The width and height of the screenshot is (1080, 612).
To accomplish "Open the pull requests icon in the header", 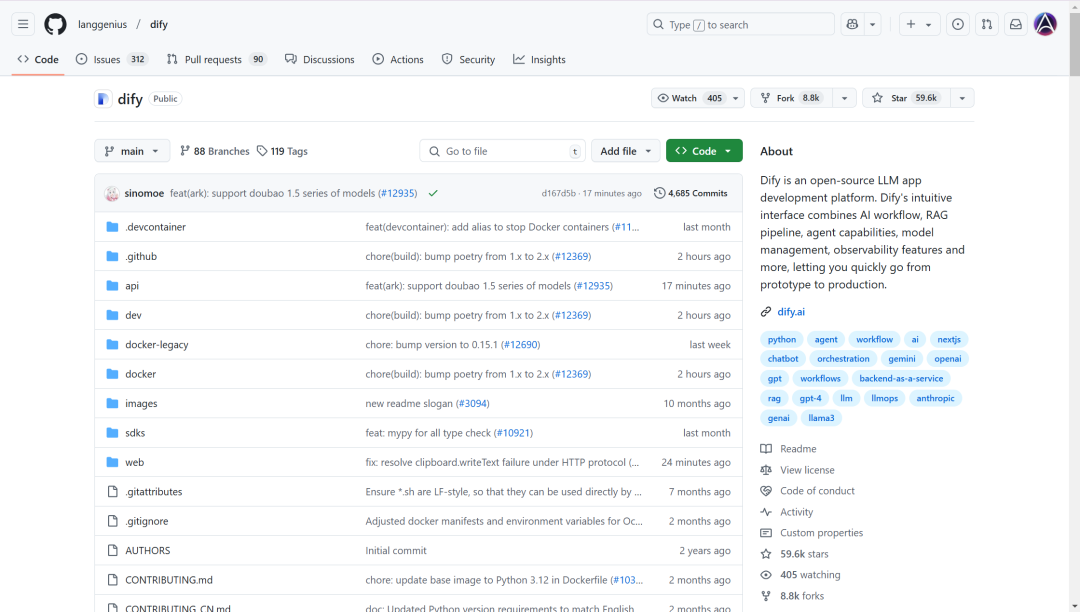I will pyautogui.click(x=986, y=25).
